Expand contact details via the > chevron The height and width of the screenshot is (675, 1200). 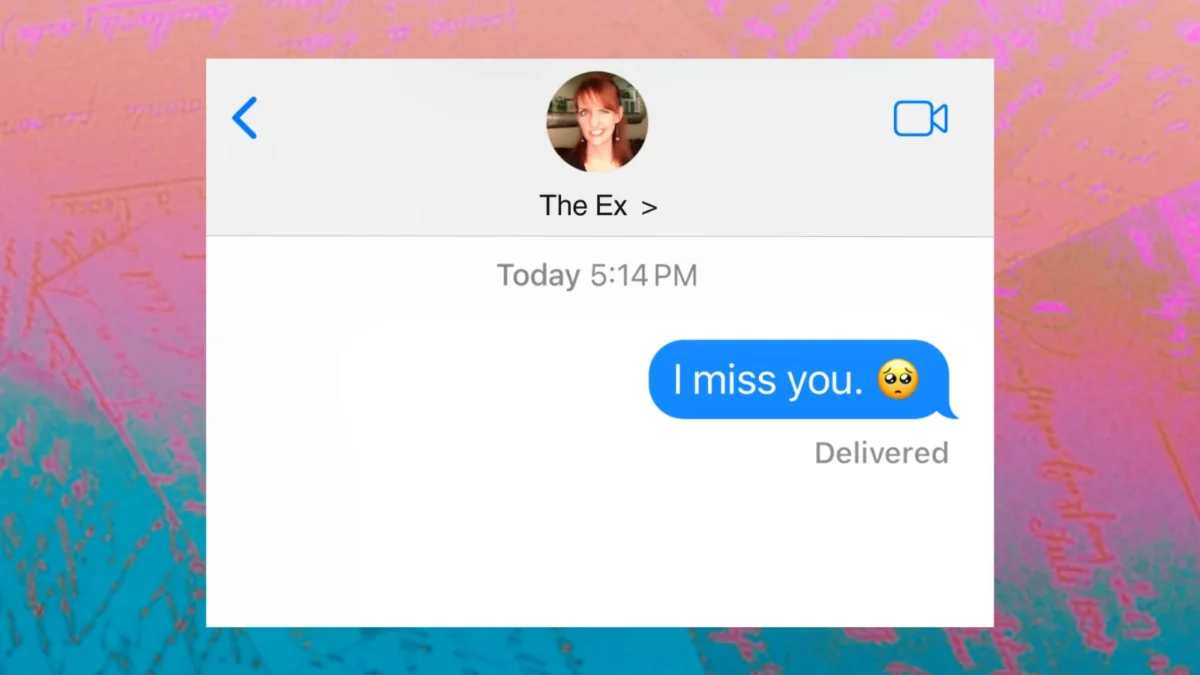(649, 207)
